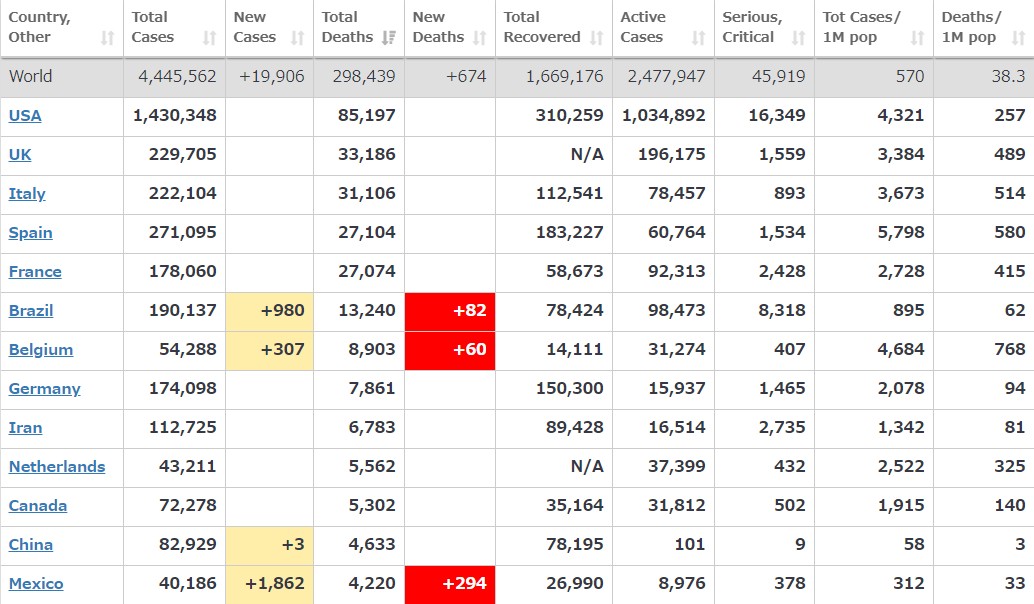Select USA active cases 1,034,892
This screenshot has height=604, width=1034.
click(x=663, y=116)
